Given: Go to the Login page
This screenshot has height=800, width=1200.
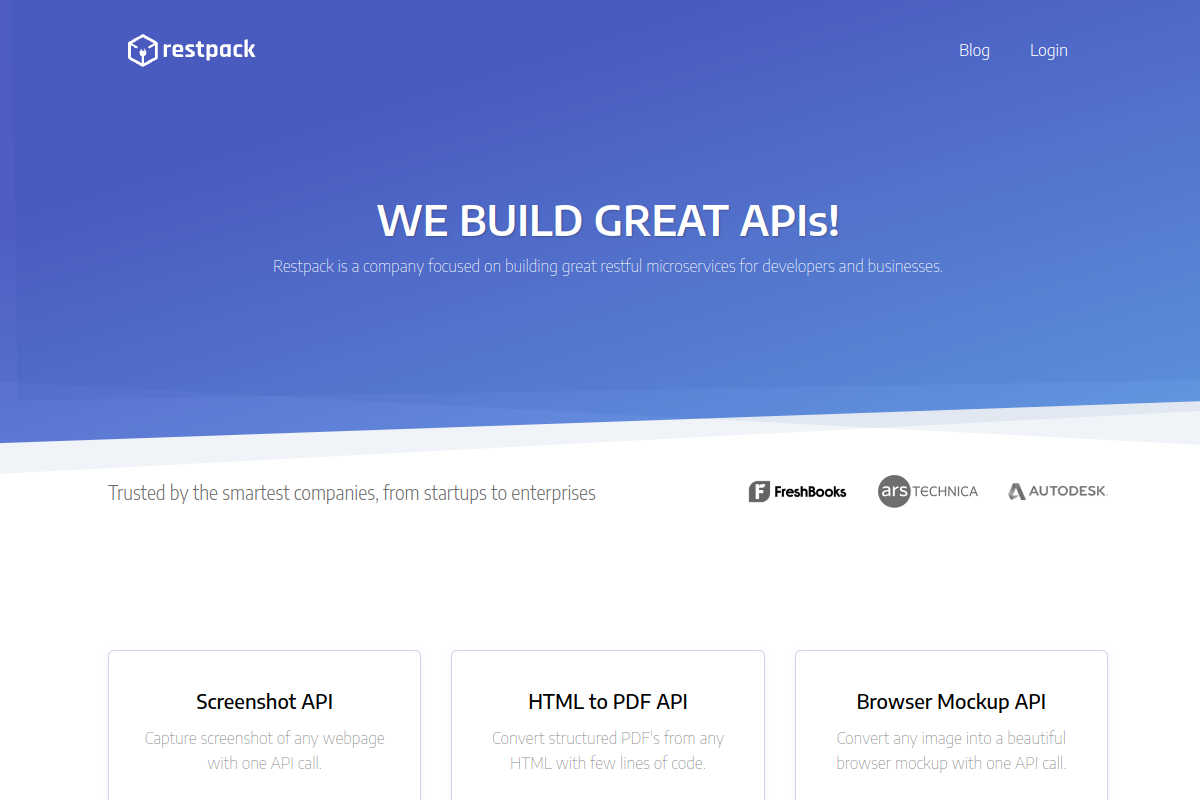Looking at the screenshot, I should click(x=1049, y=50).
